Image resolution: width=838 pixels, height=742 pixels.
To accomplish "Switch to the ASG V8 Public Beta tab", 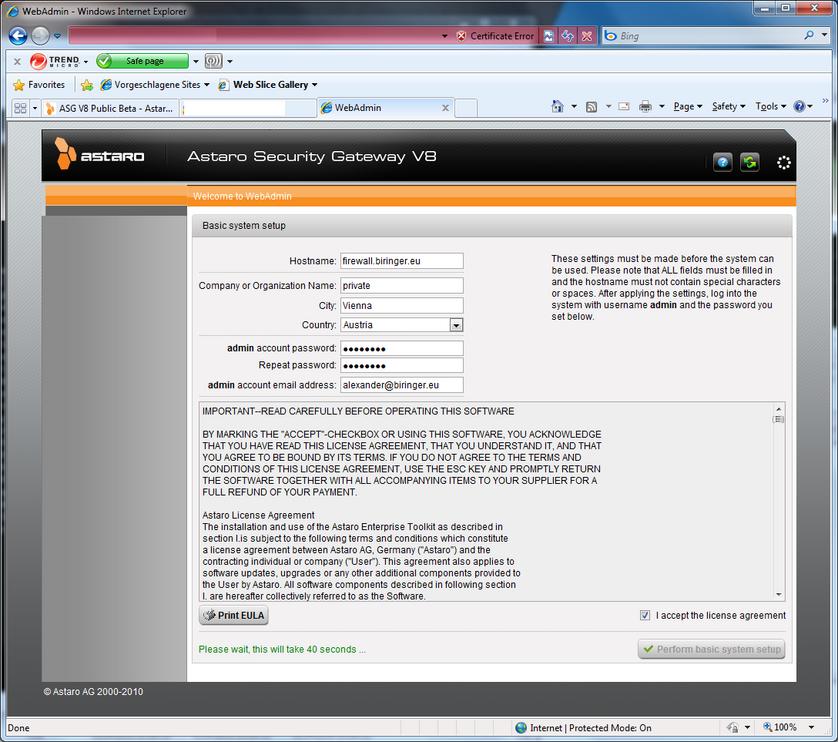I will click(x=110, y=108).
